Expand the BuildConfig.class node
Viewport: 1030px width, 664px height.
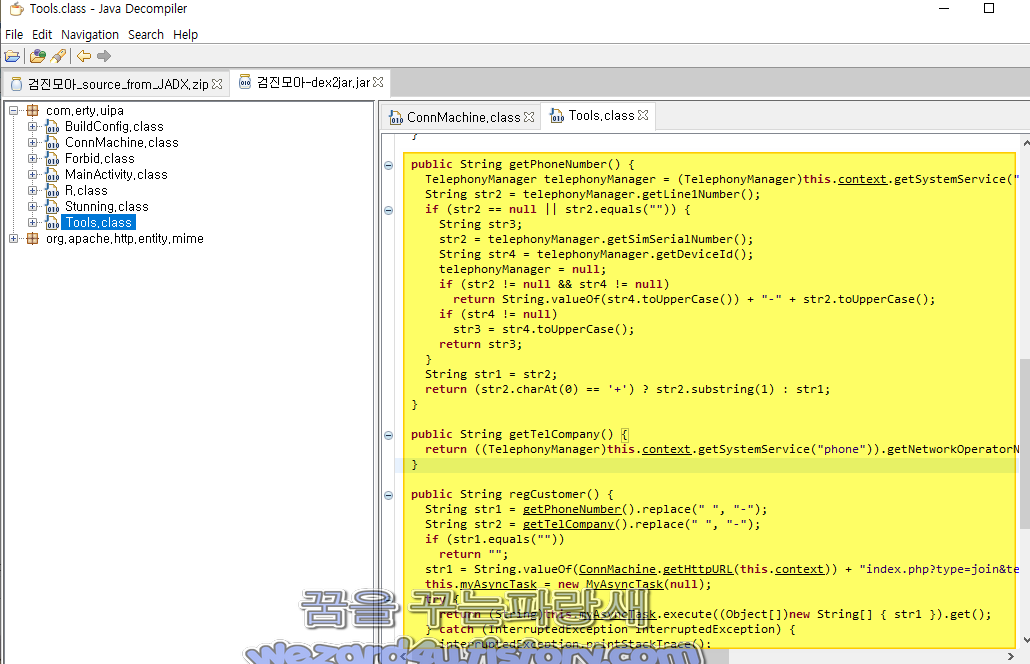point(32,126)
